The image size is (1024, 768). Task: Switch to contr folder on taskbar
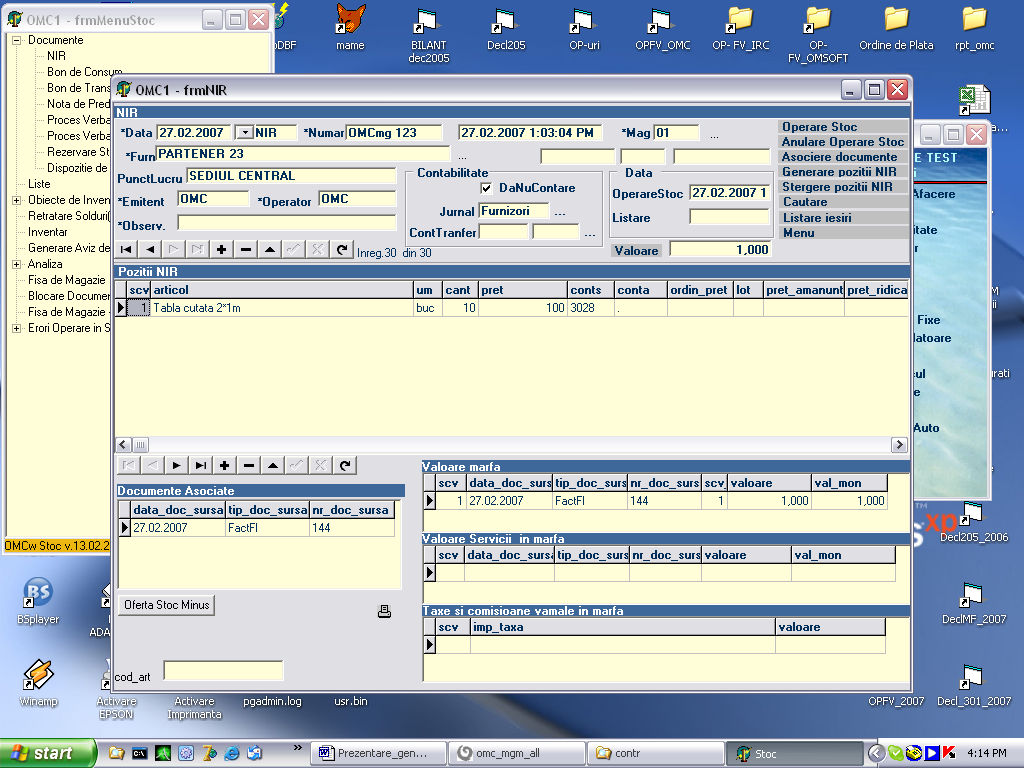click(656, 753)
